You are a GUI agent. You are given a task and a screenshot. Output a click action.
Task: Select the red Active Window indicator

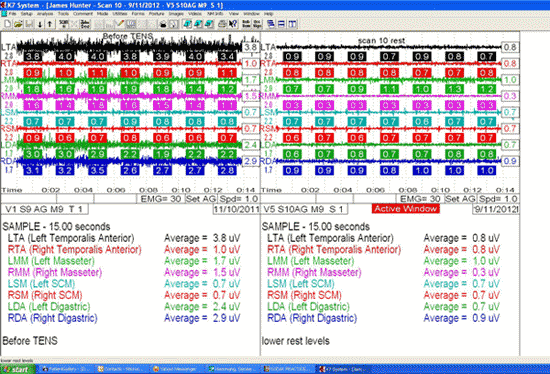pos(405,209)
